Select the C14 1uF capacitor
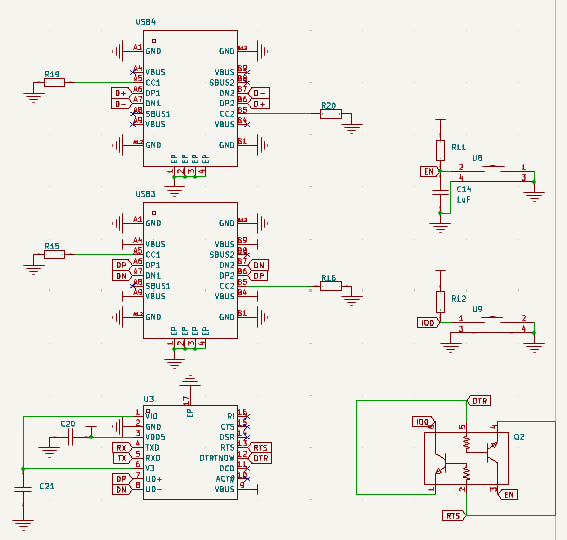 pyautogui.click(x=440, y=192)
